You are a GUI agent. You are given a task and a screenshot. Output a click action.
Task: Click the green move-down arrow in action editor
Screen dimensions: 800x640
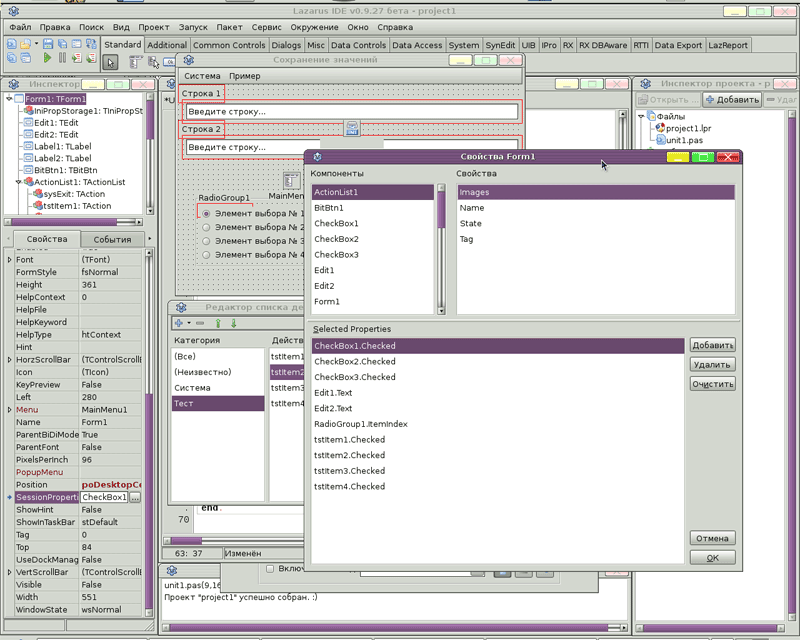tap(234, 323)
